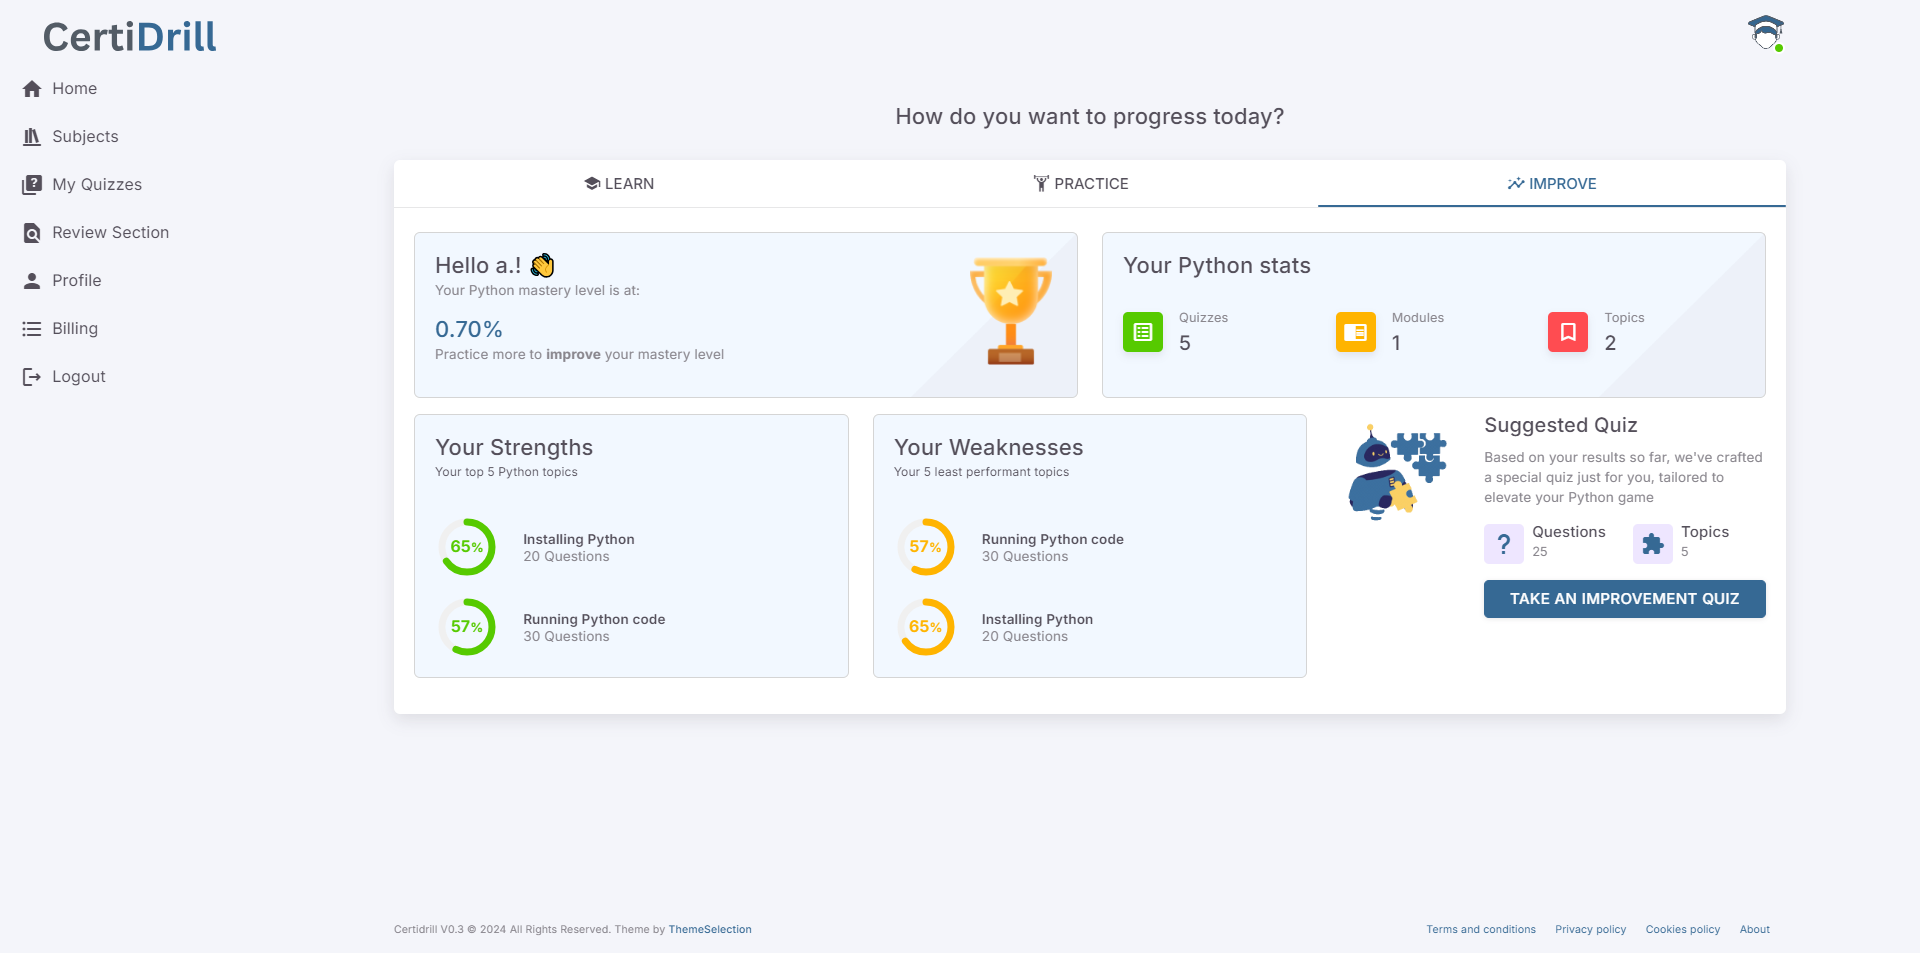1920x953 pixels.
Task: Click the Home house icon
Action: pos(32,89)
